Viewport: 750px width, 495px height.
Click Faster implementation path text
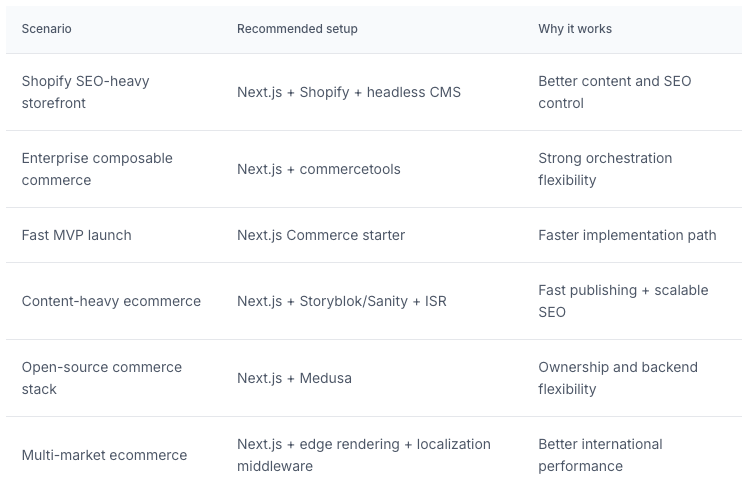click(627, 235)
